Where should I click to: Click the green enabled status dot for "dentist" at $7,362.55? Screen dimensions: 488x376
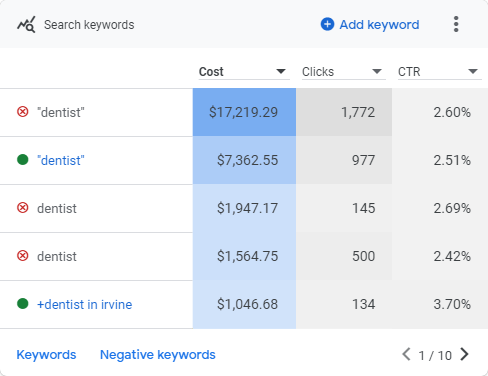[x=23, y=160]
